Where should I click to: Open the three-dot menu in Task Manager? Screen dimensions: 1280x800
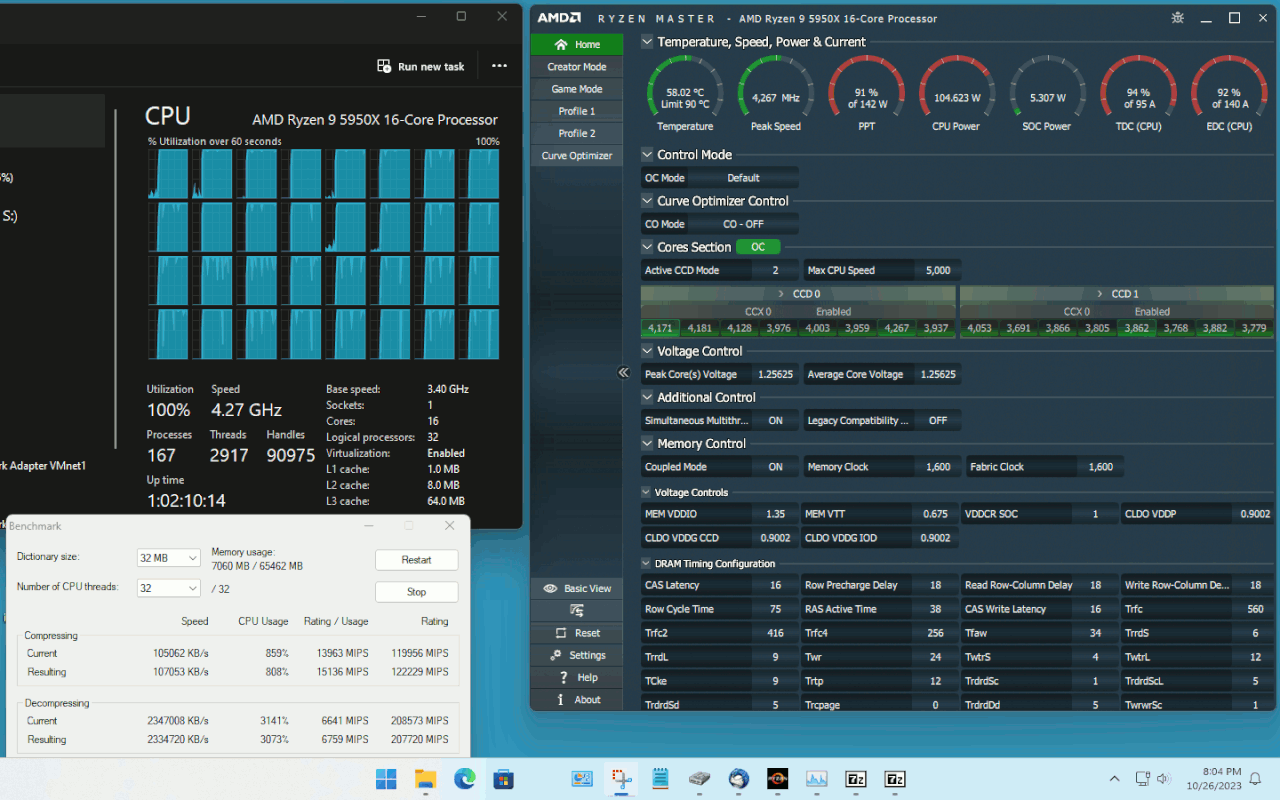click(x=499, y=66)
